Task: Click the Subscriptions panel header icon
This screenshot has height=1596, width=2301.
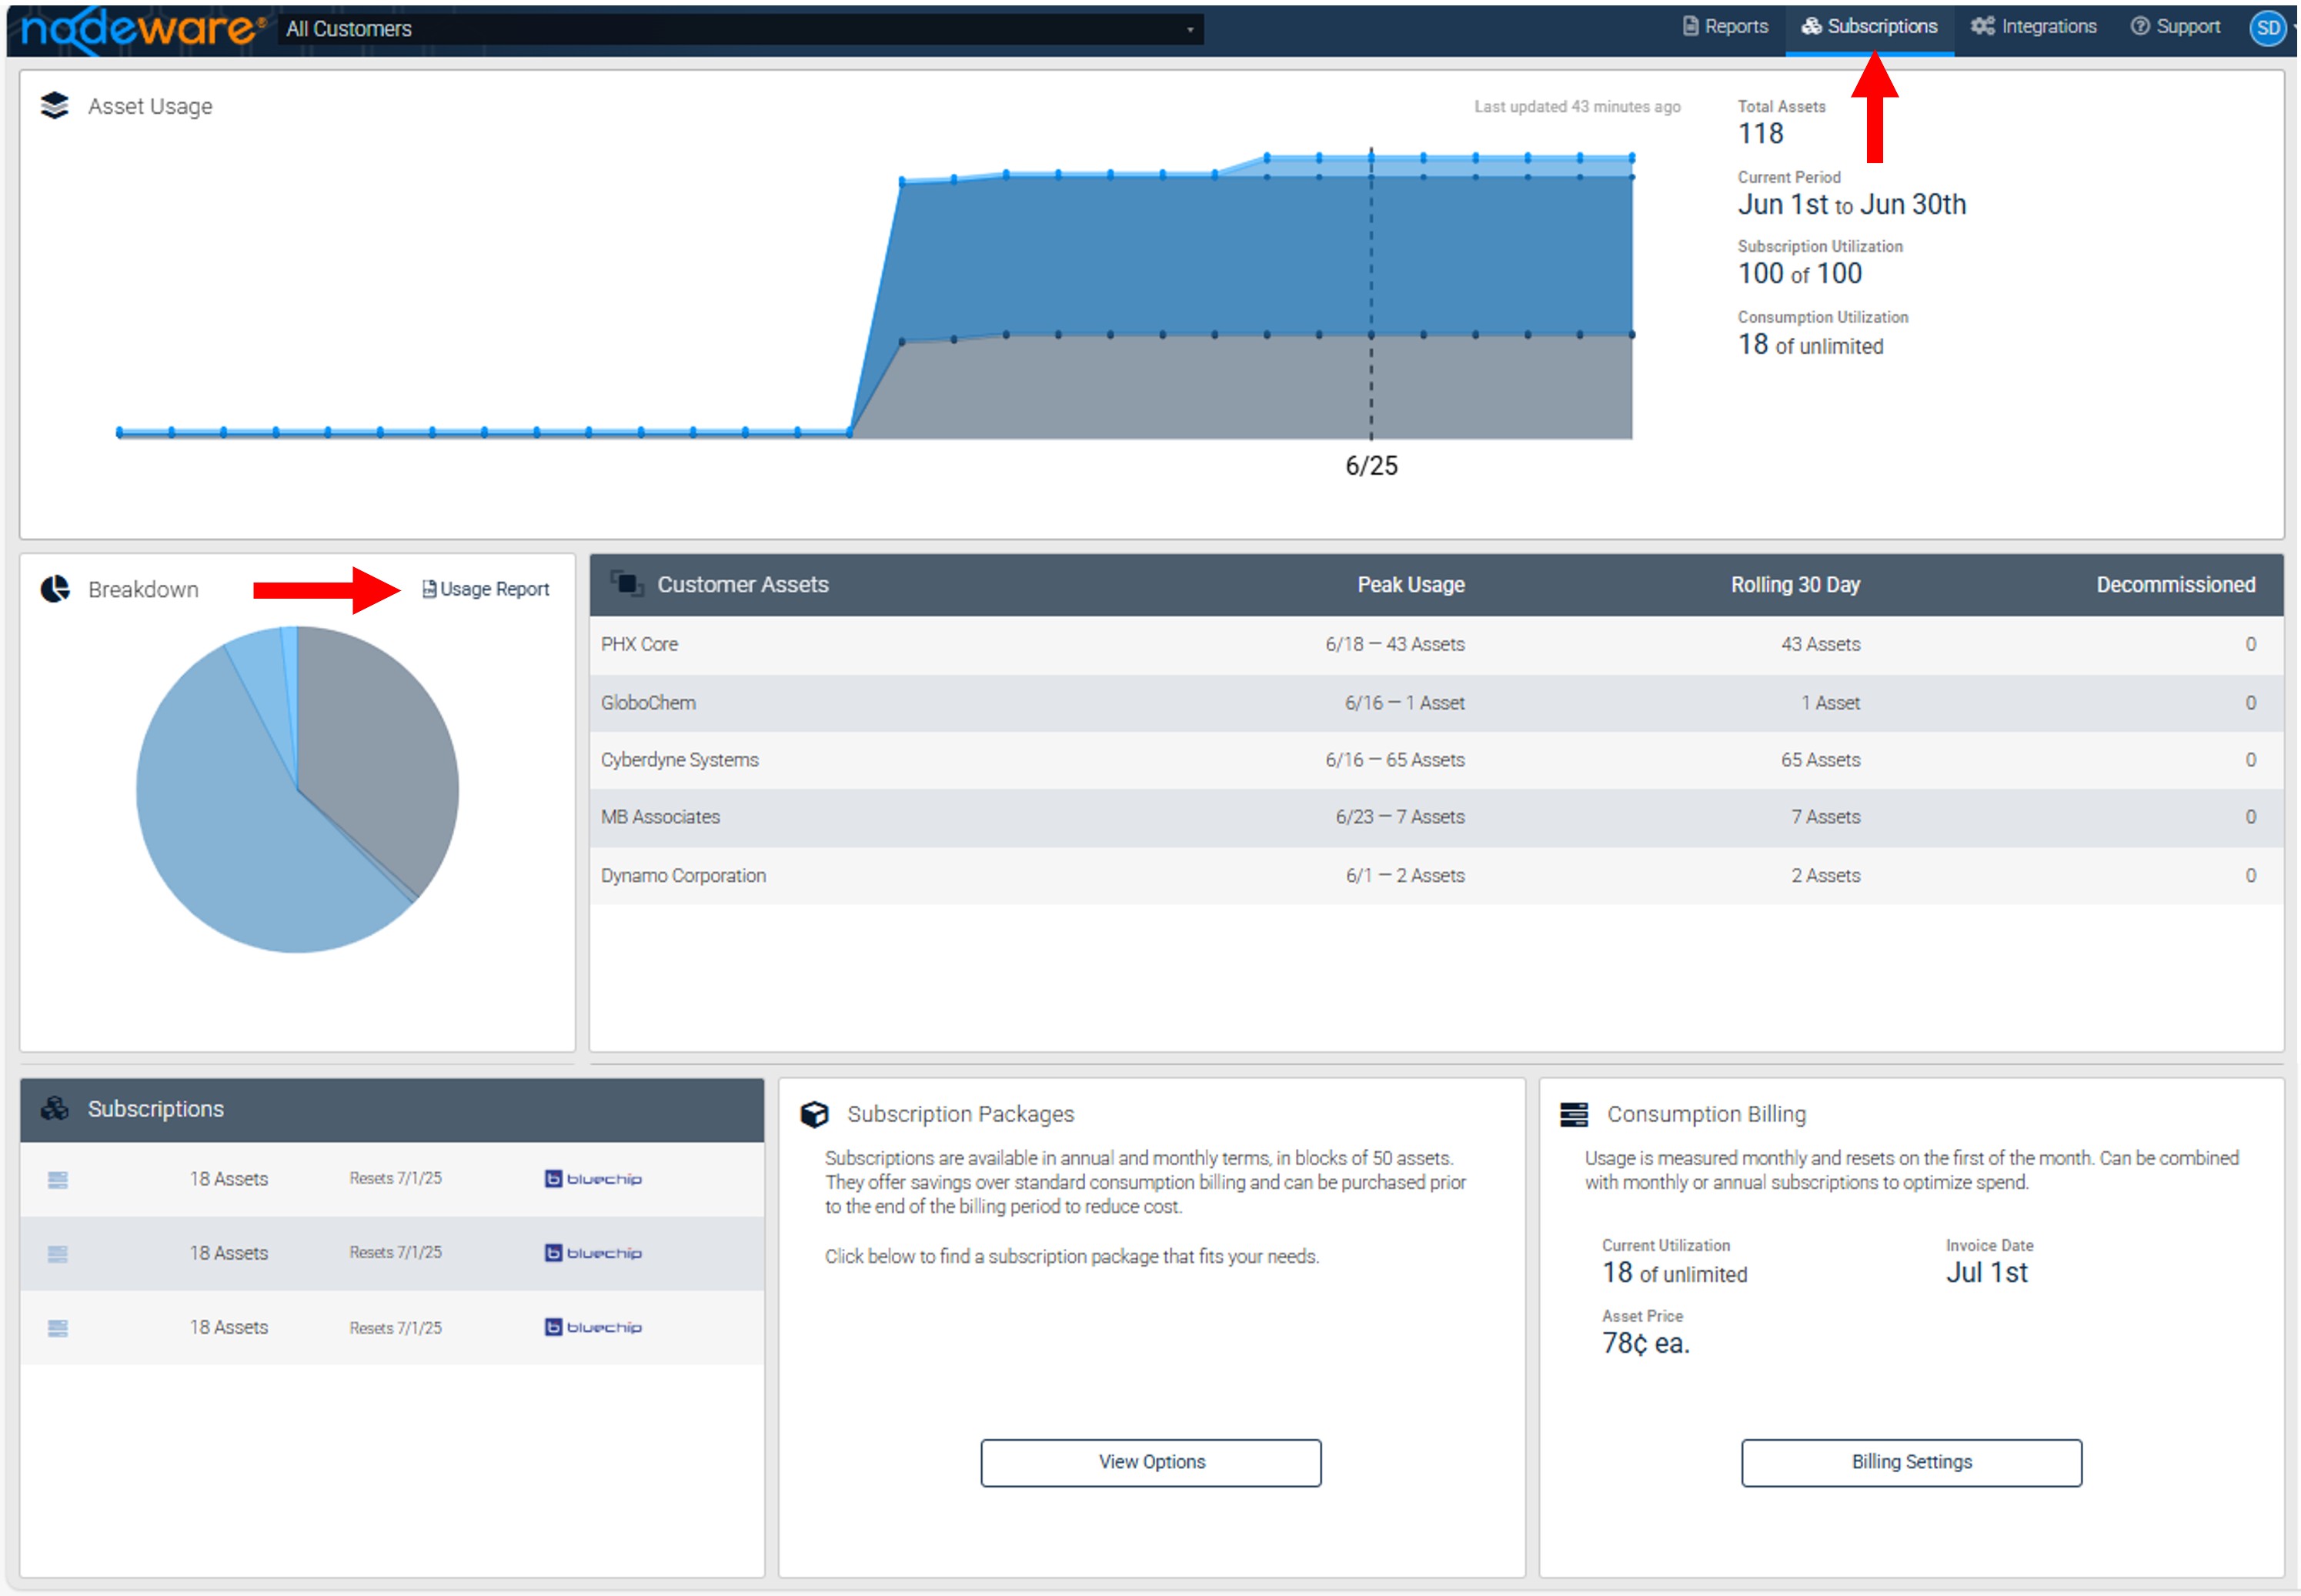Action: 55,1108
